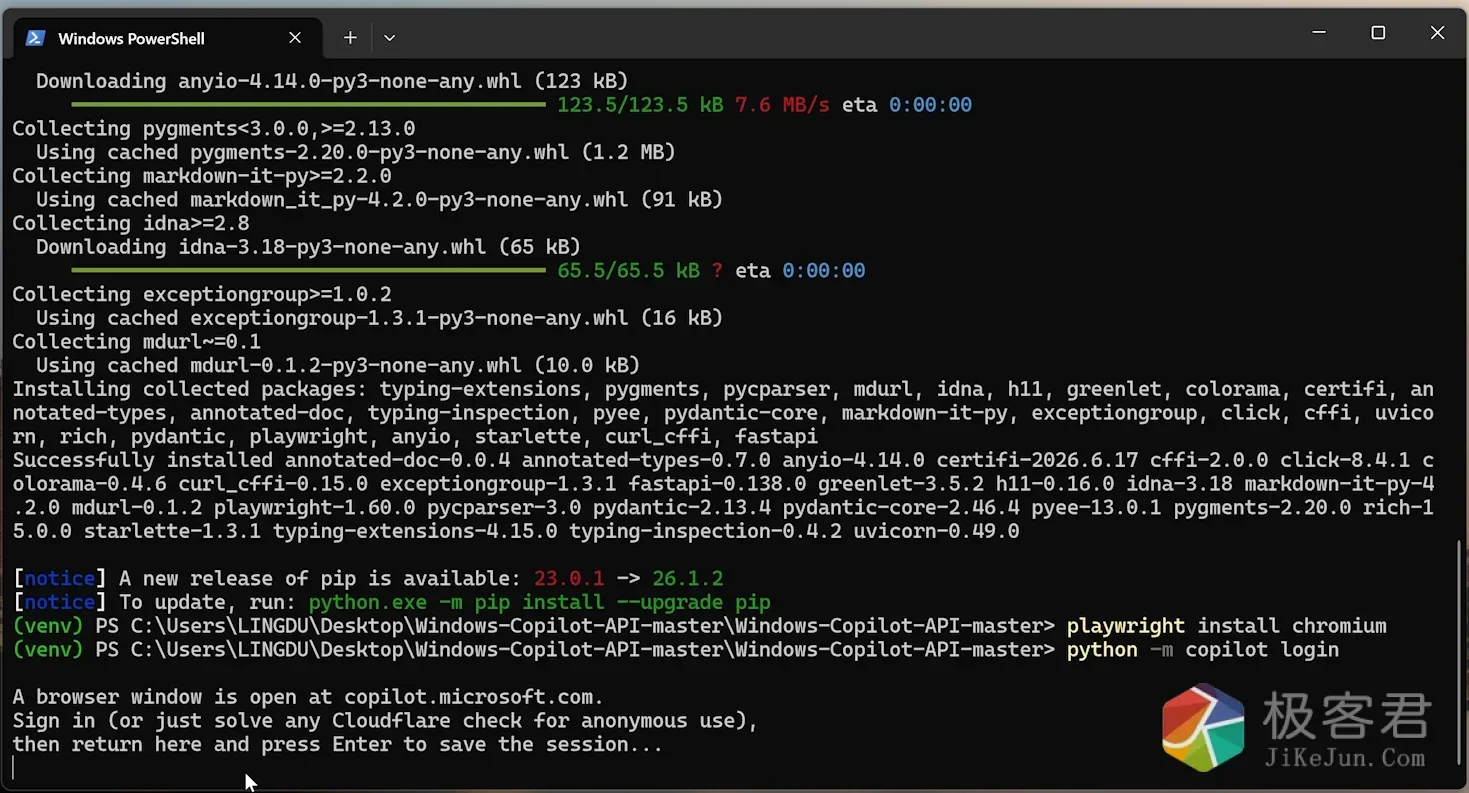Close the terminal window
The width and height of the screenshot is (1469, 793).
tap(1437, 33)
